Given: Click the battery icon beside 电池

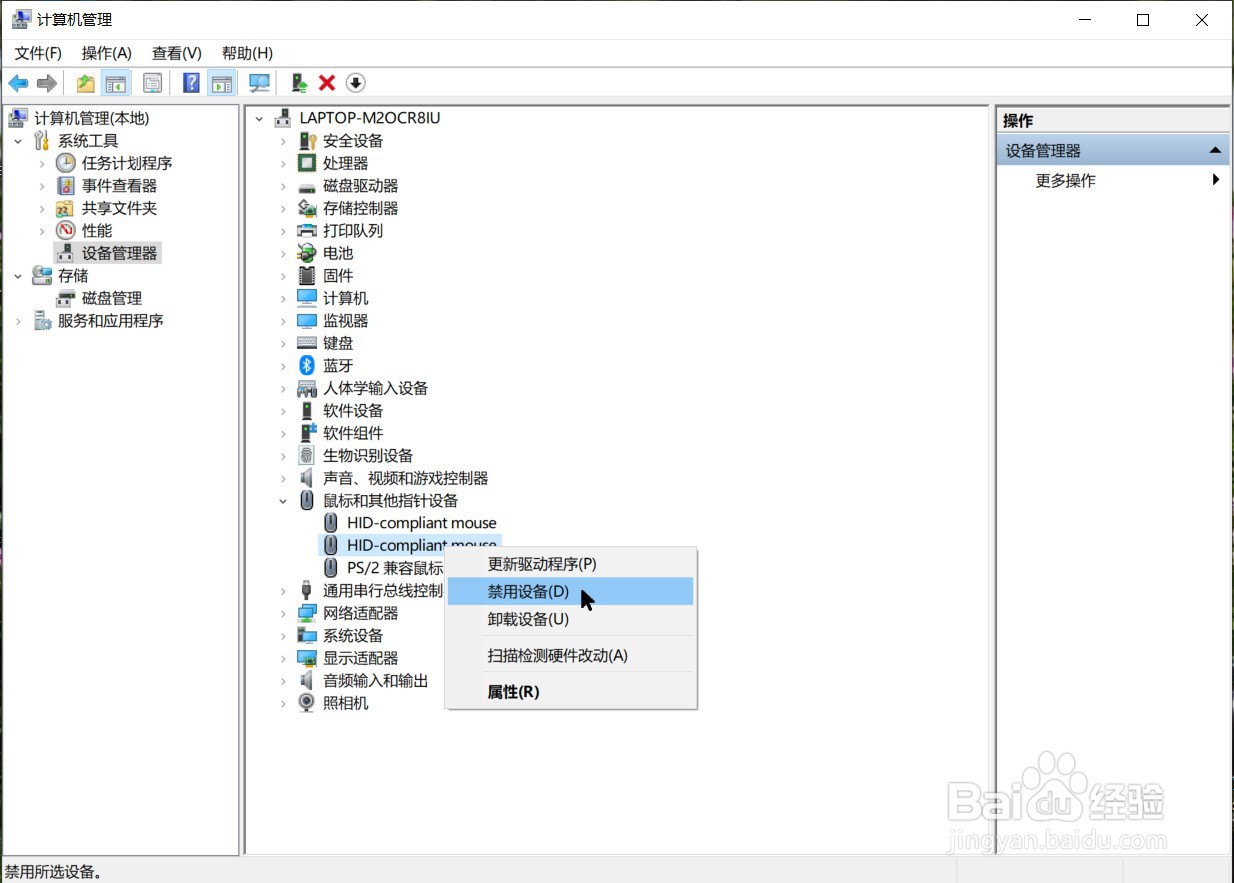Looking at the screenshot, I should click(307, 253).
